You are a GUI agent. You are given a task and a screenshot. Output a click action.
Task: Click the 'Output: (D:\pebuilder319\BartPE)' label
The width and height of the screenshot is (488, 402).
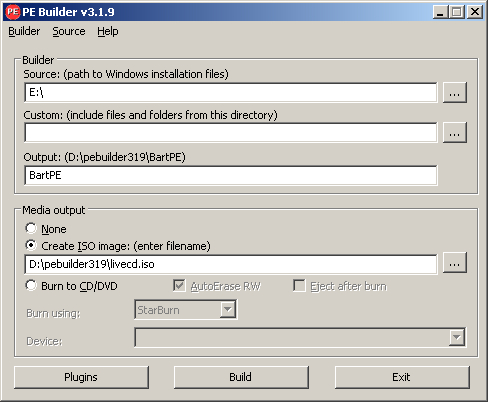click(104, 157)
